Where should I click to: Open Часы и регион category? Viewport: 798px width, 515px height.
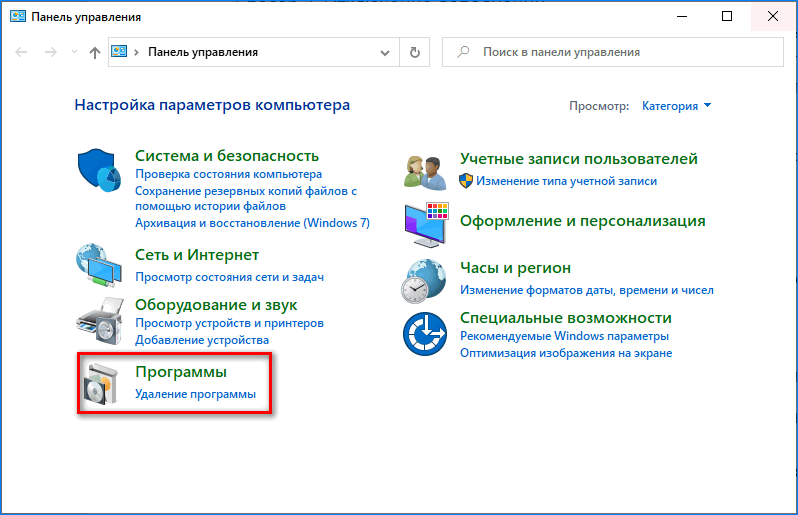point(516,268)
